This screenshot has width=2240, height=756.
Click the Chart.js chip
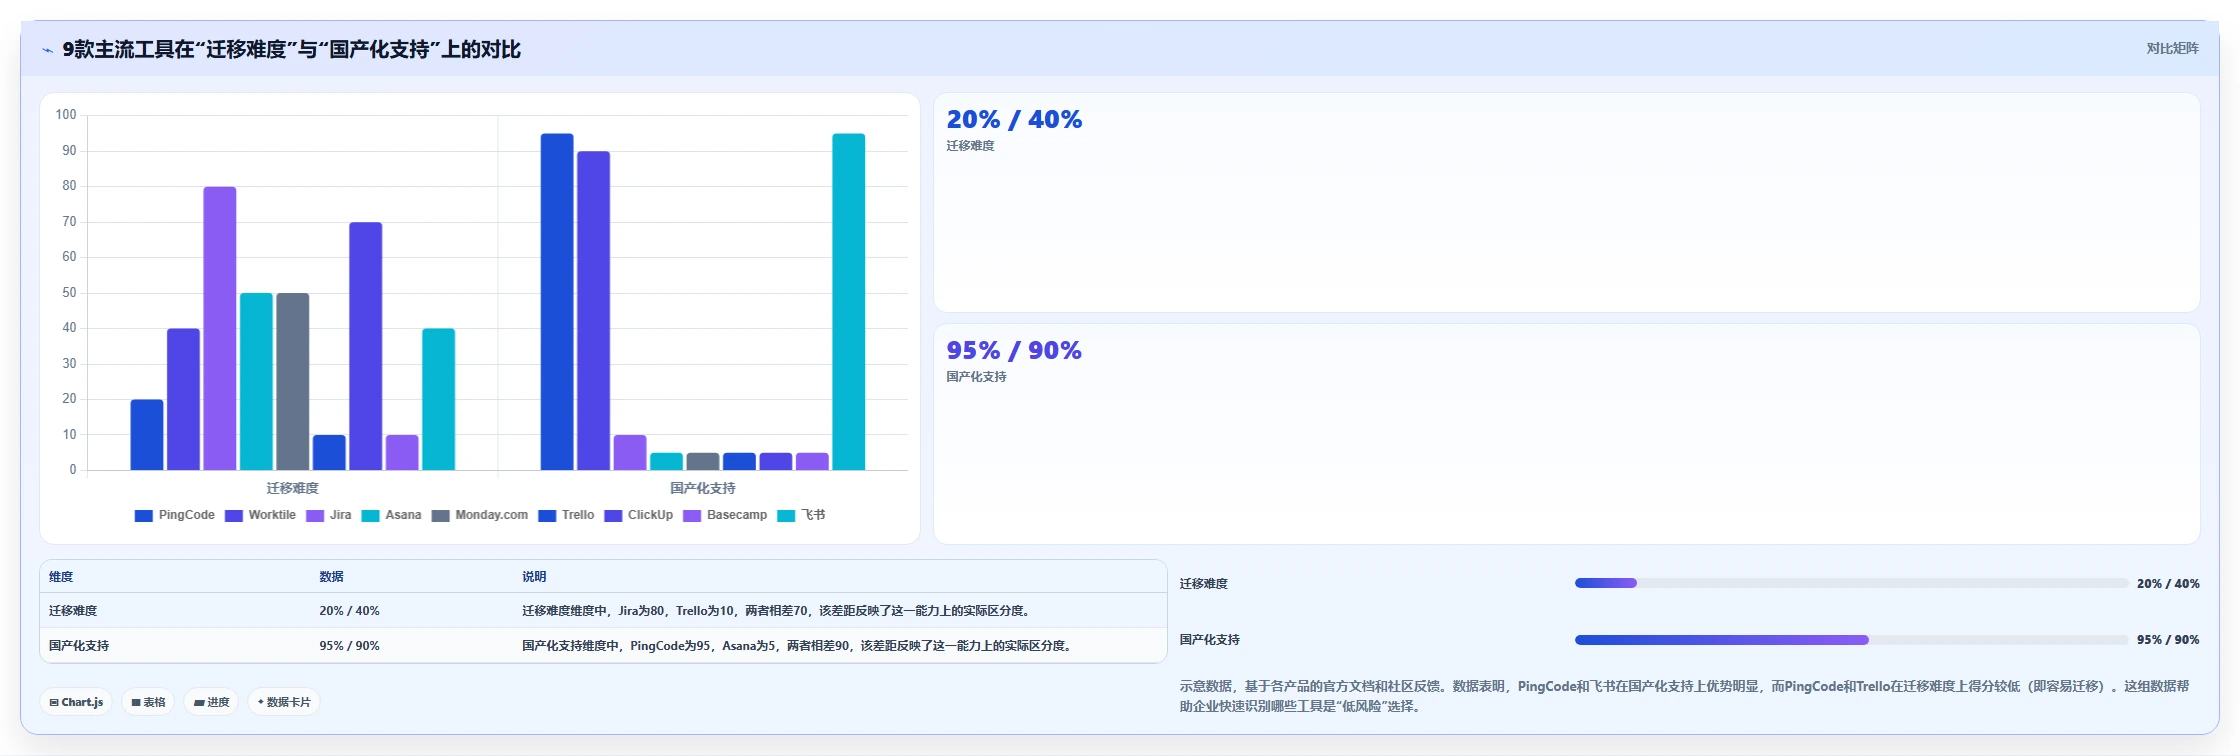coord(77,702)
